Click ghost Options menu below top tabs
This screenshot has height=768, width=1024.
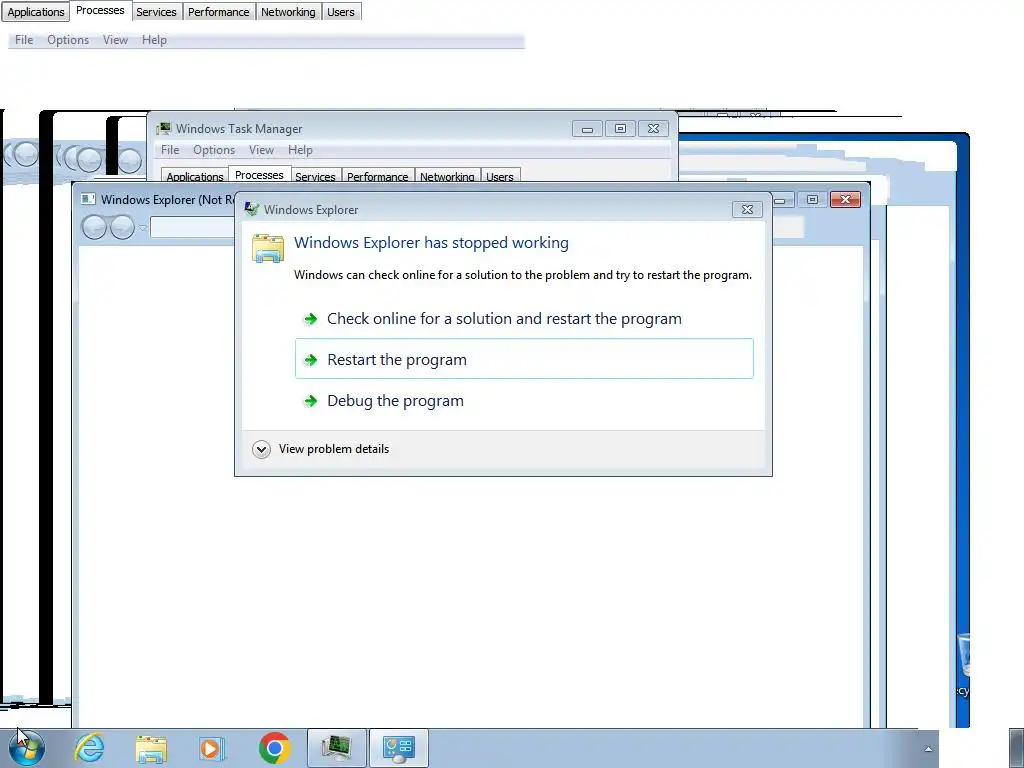pyautogui.click(x=68, y=40)
